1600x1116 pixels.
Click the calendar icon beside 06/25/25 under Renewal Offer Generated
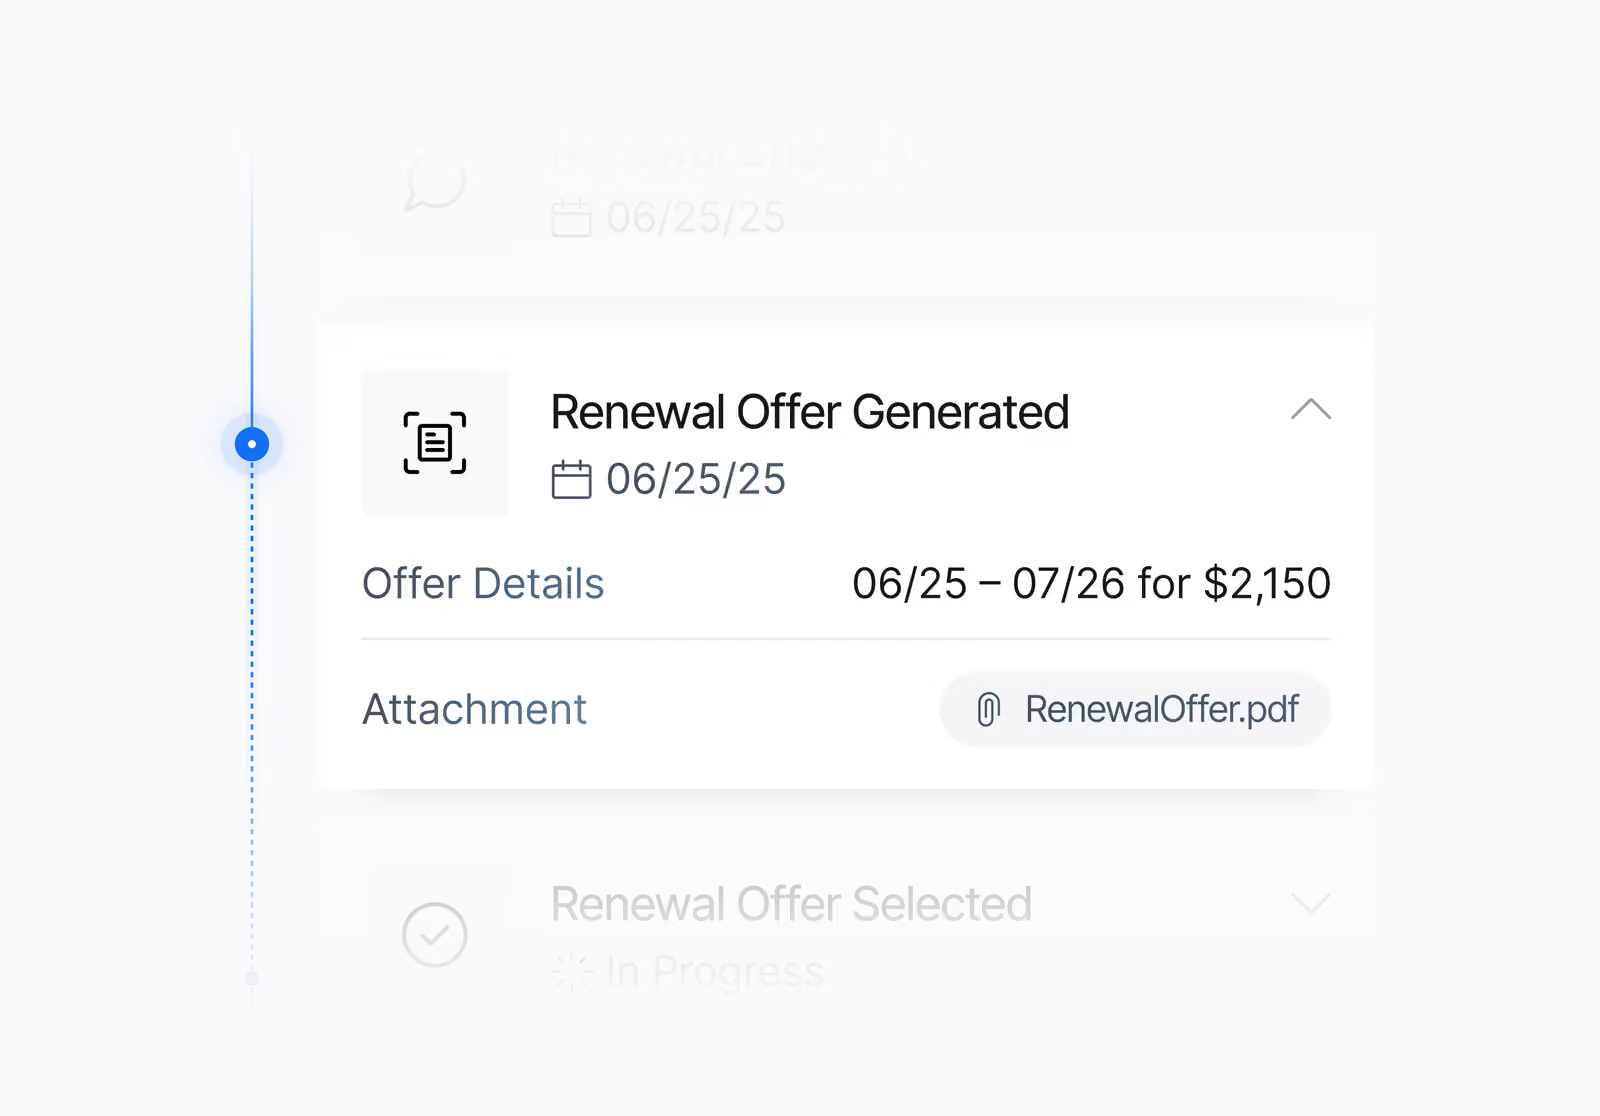[x=571, y=479]
